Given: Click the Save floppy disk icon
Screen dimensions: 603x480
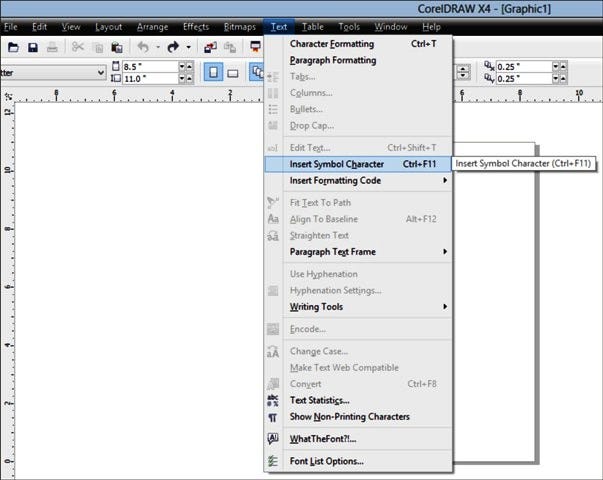Looking at the screenshot, I should pyautogui.click(x=33, y=47).
